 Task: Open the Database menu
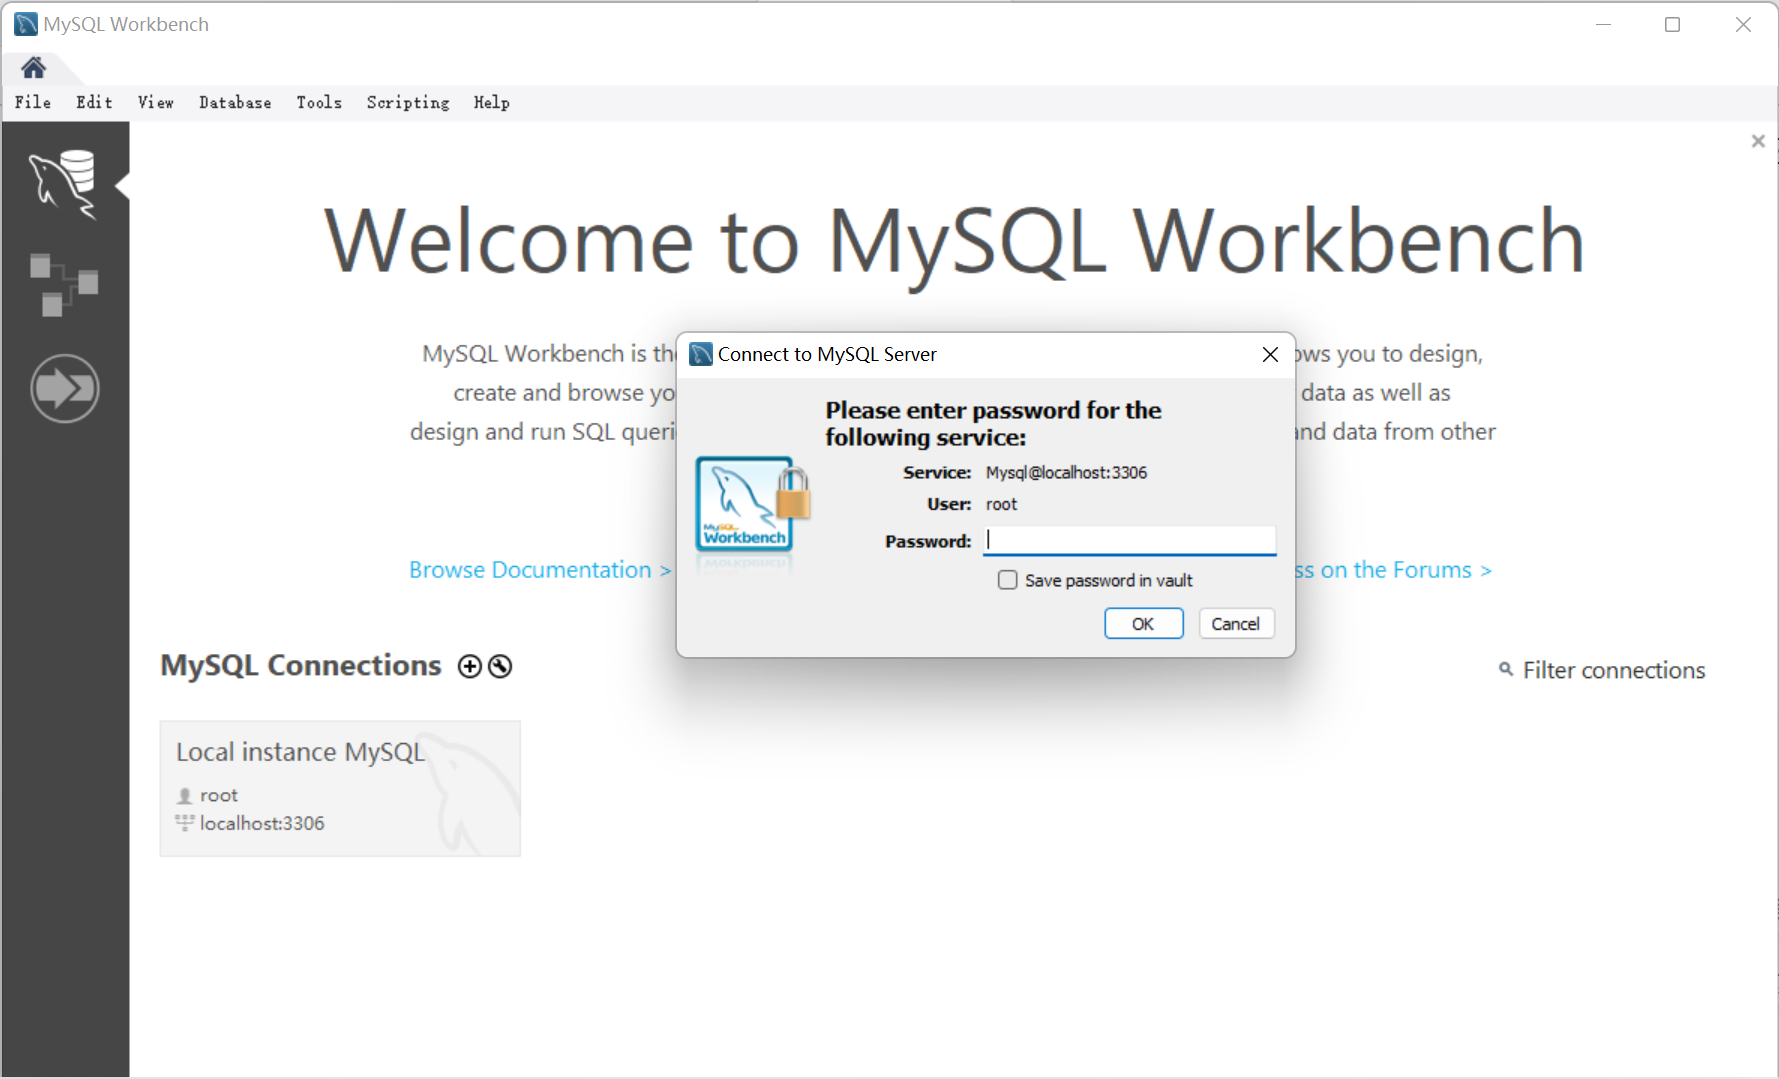click(235, 102)
